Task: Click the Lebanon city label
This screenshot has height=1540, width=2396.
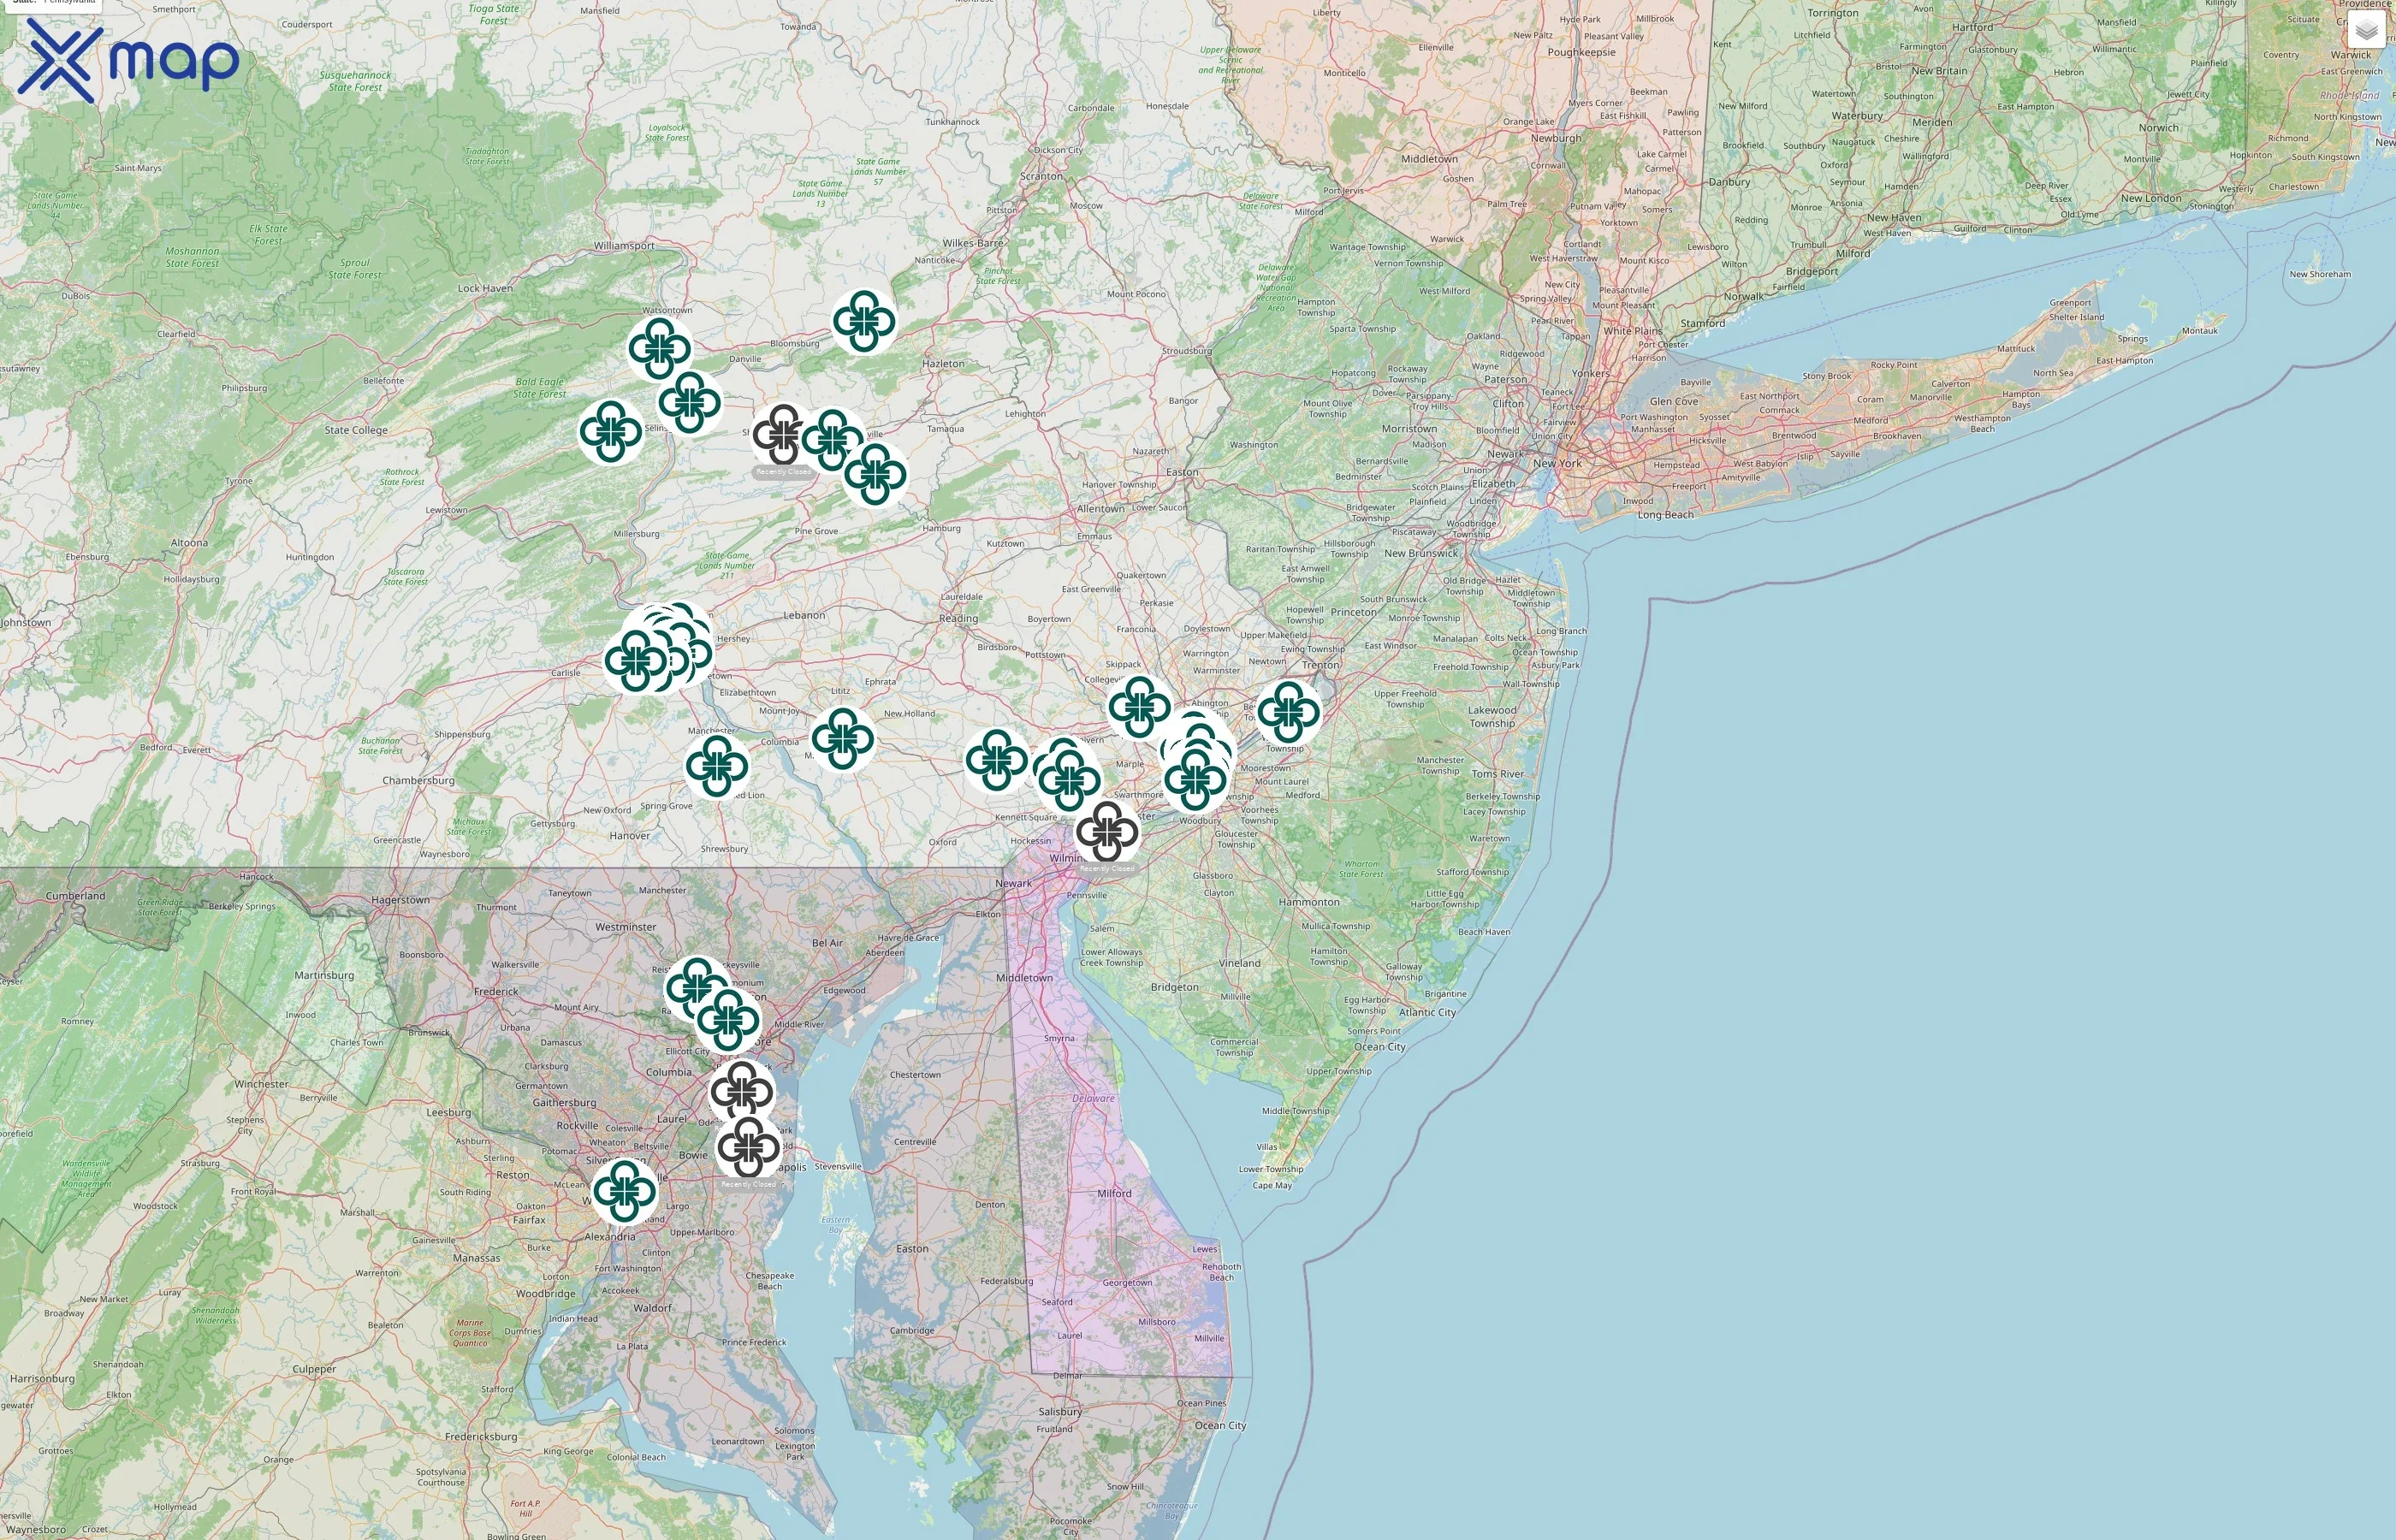Action: pos(804,615)
